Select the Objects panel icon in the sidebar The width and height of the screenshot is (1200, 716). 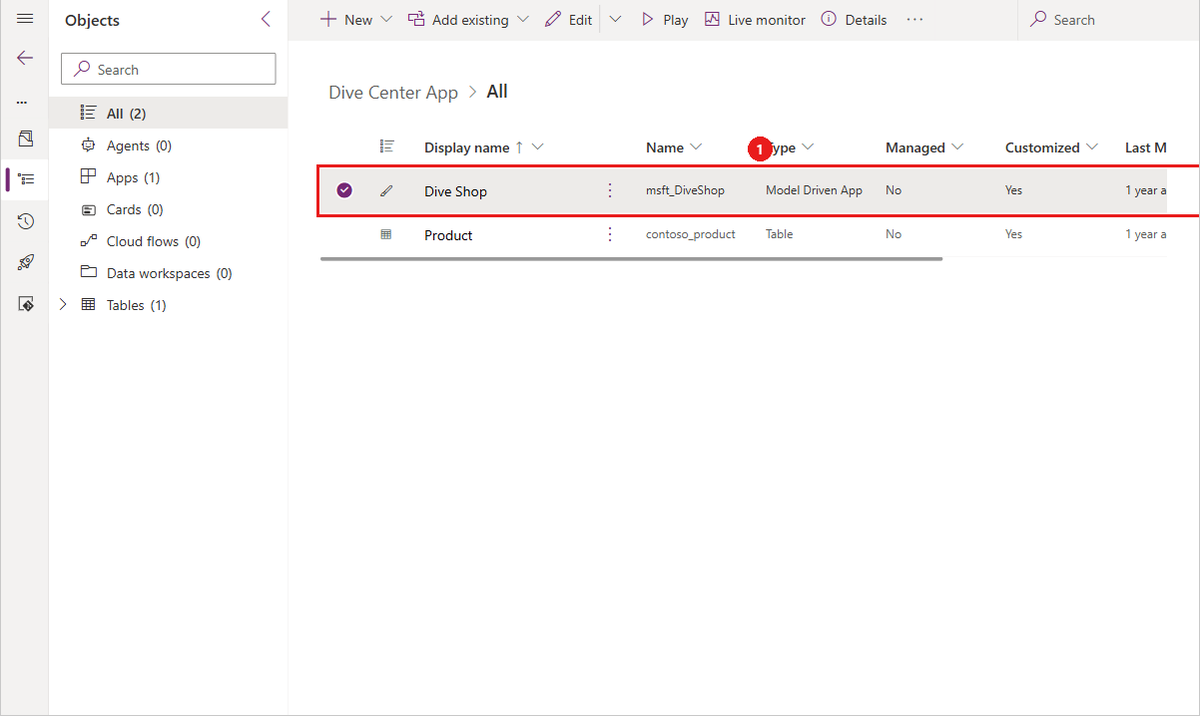24,180
